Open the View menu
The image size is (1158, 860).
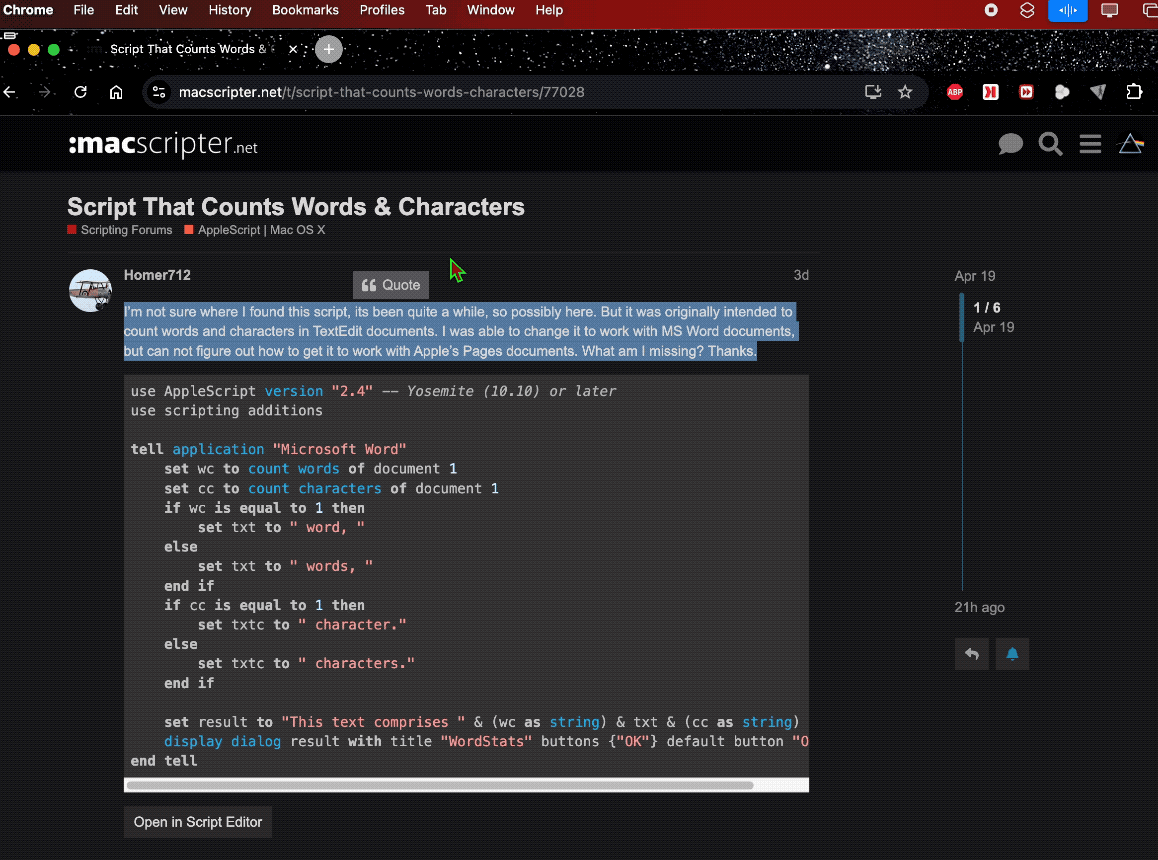(173, 10)
